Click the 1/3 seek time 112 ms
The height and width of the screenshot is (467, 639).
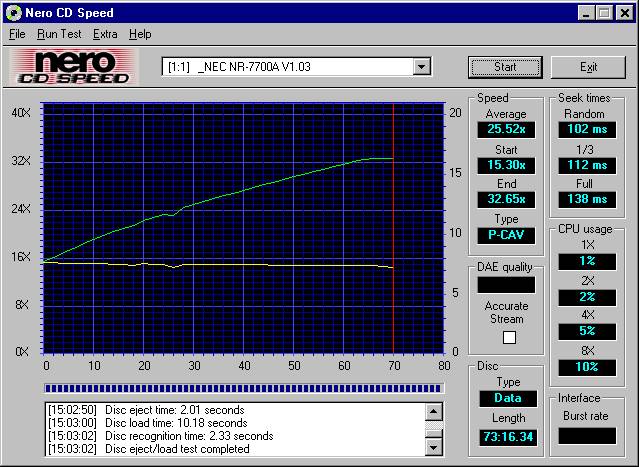pyautogui.click(x=587, y=165)
